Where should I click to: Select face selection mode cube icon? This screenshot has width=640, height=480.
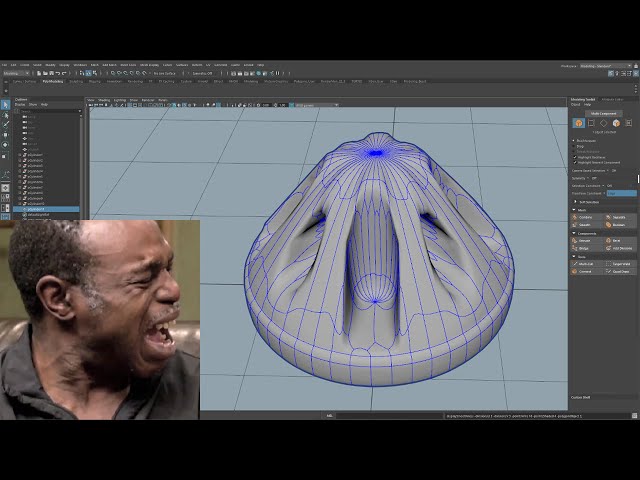(616, 123)
